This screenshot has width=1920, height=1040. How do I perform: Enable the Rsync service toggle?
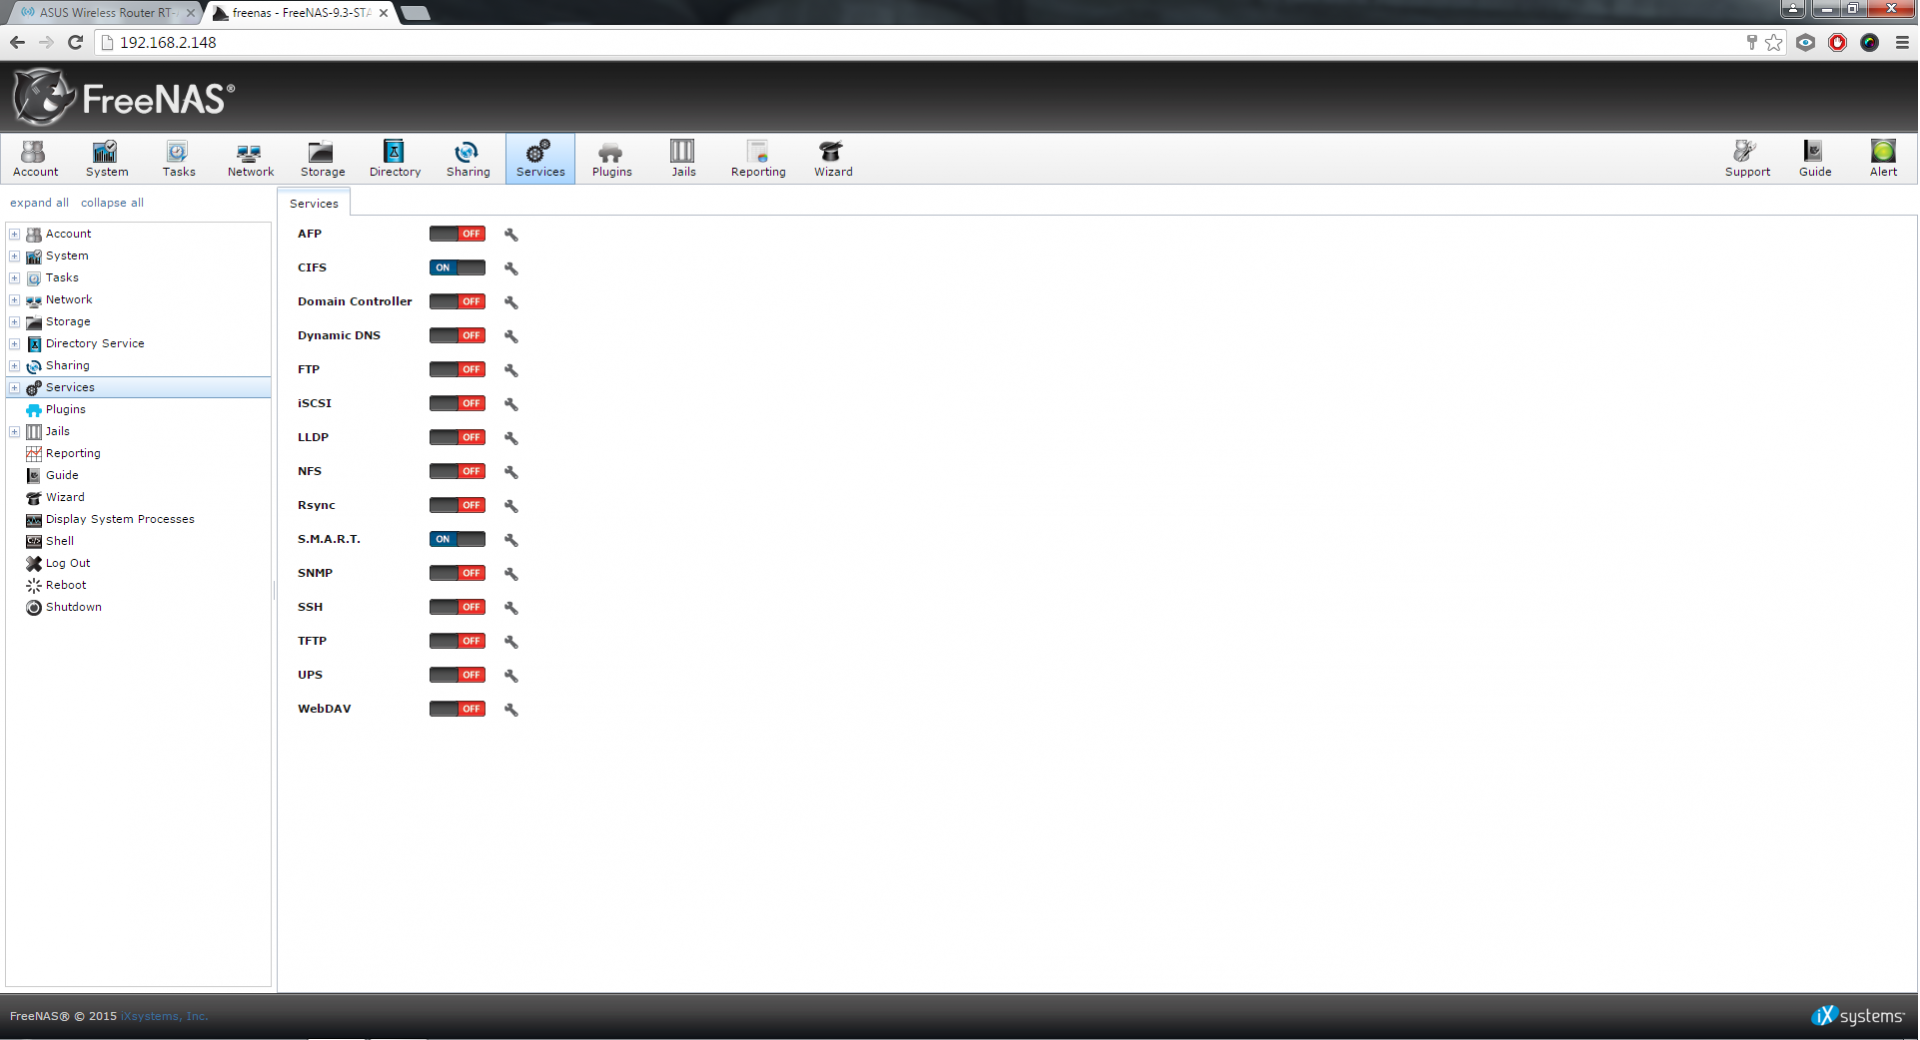[x=457, y=506]
